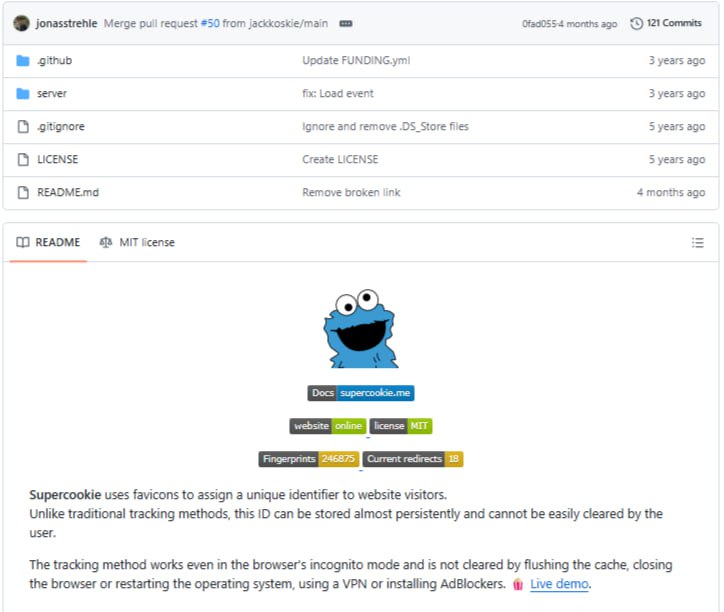The image size is (724, 612).
Task: Click jonasstrehle's avatar image
Action: [21, 23]
